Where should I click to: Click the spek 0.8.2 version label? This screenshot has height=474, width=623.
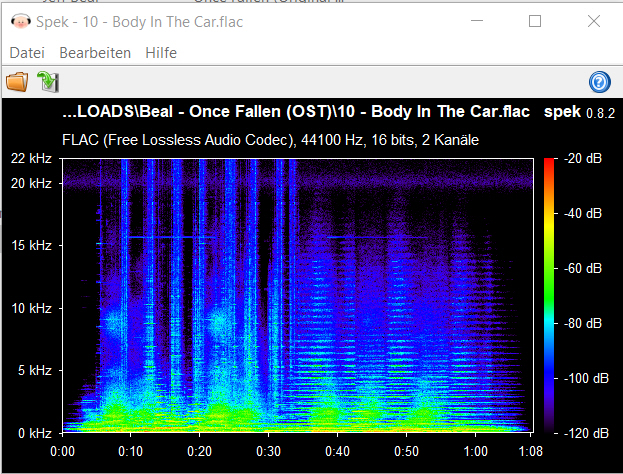pyautogui.click(x=579, y=112)
